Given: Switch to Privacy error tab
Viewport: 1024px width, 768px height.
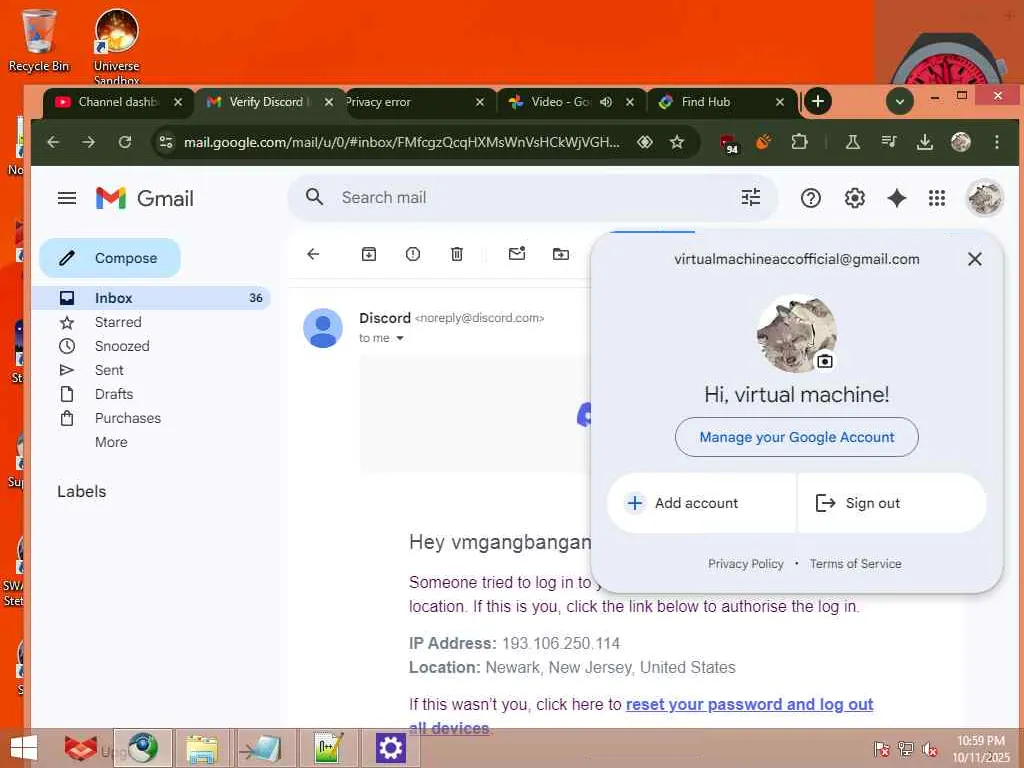Looking at the screenshot, I should pyautogui.click(x=411, y=102).
